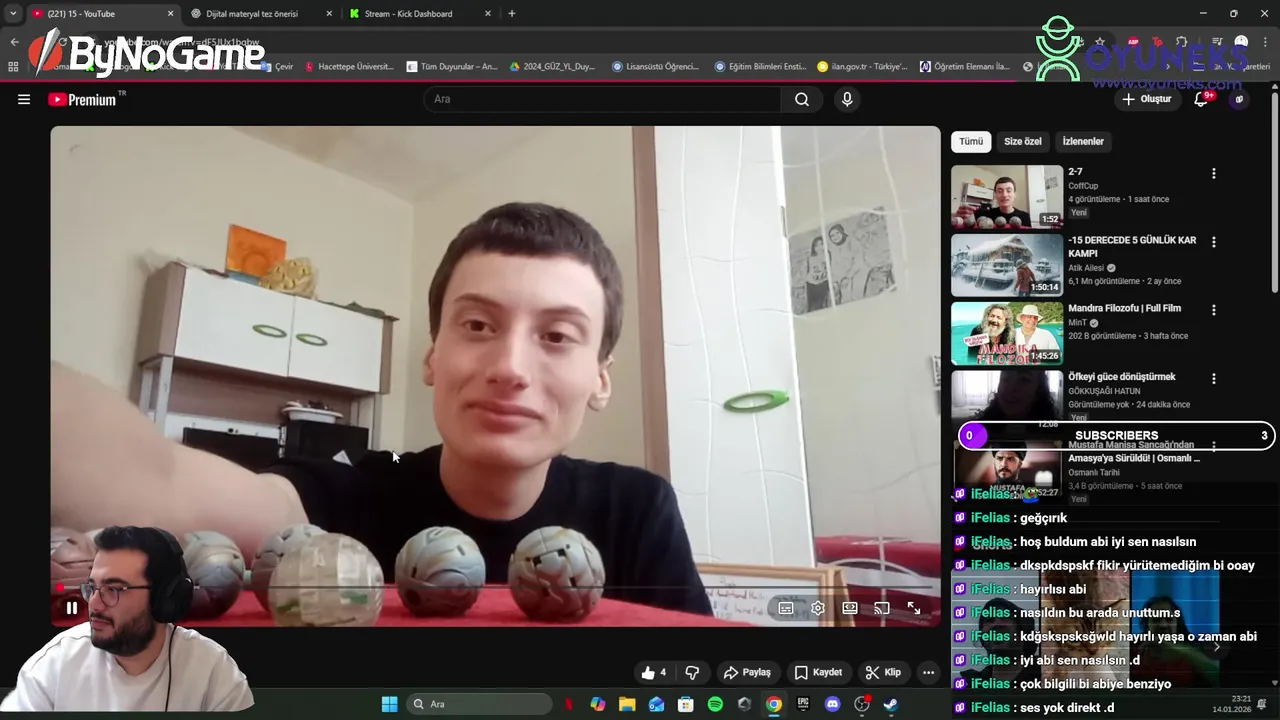Viewport: 1280px width, 720px height.
Task: Open Eğitim Bilimleri Ensti... bookmark
Action: (760, 67)
